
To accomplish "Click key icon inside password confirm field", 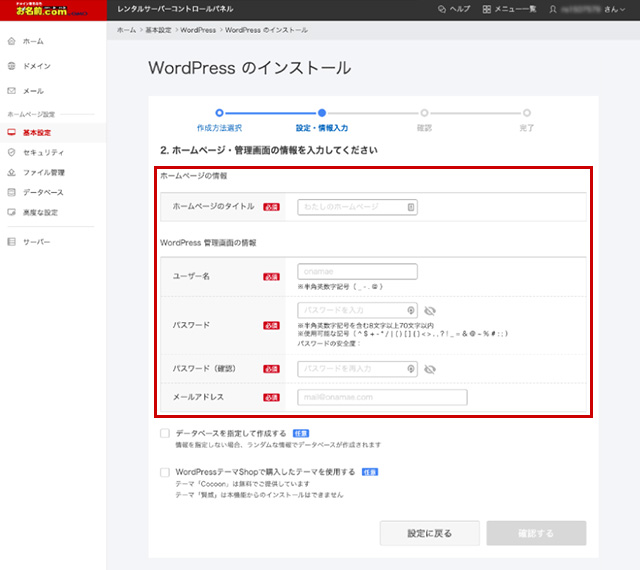I will click(x=411, y=369).
